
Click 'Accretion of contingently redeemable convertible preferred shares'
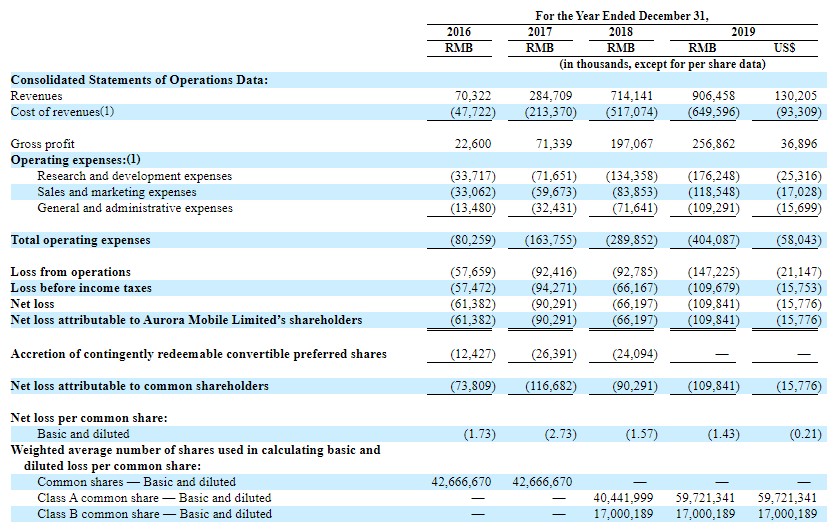tap(198, 354)
